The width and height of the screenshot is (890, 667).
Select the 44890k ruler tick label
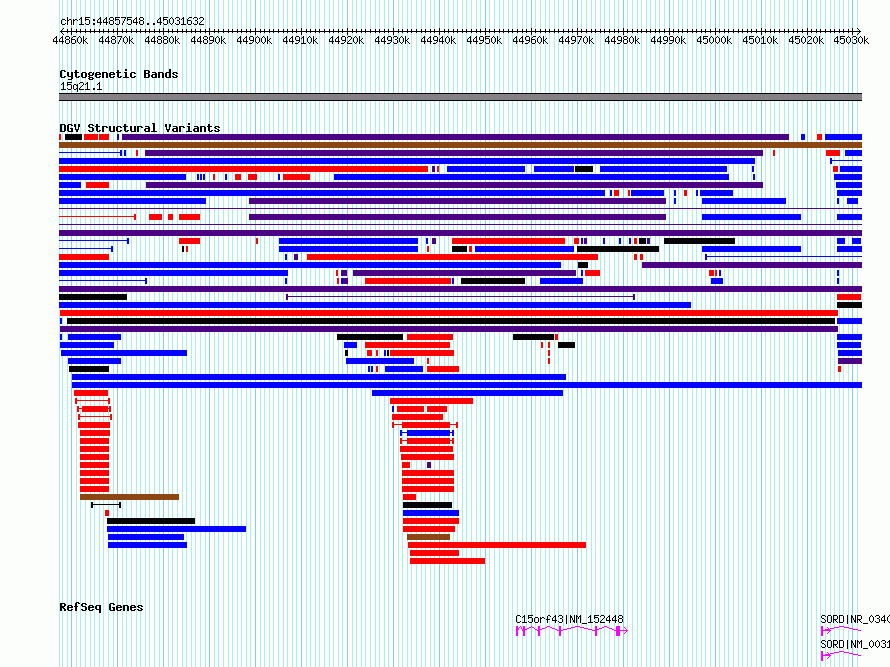point(208,40)
